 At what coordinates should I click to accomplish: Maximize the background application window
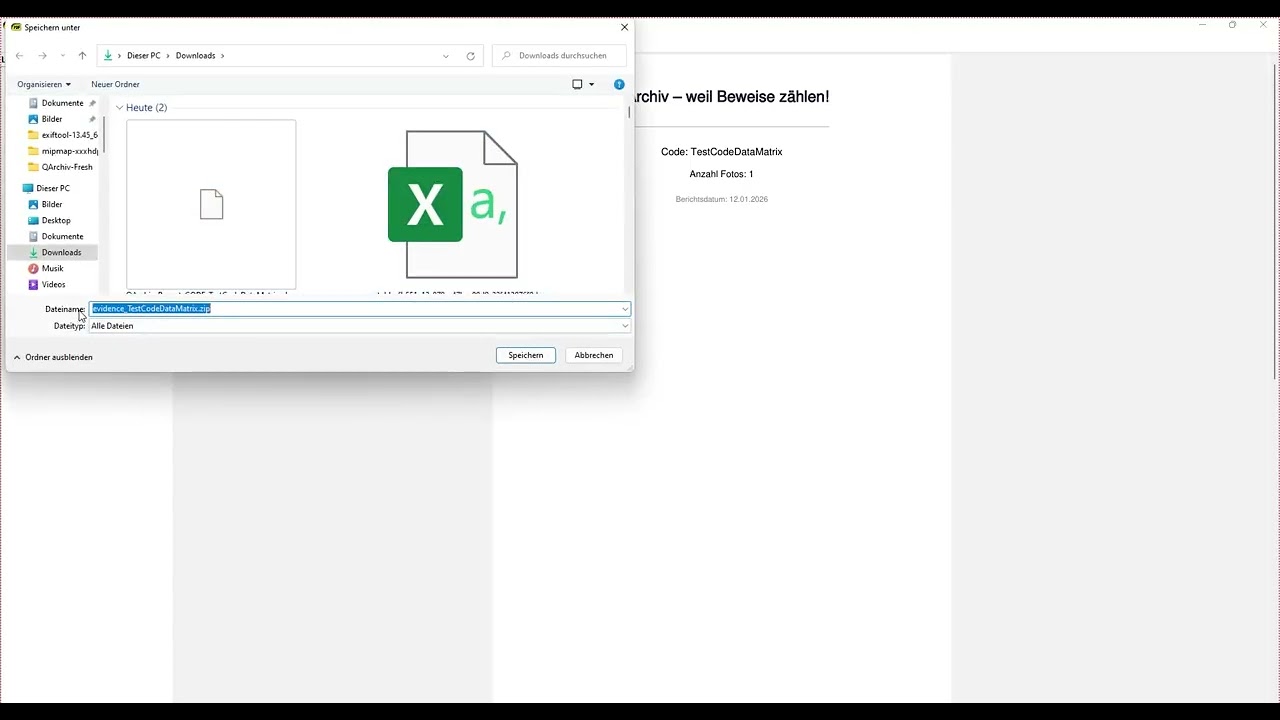click(1232, 25)
